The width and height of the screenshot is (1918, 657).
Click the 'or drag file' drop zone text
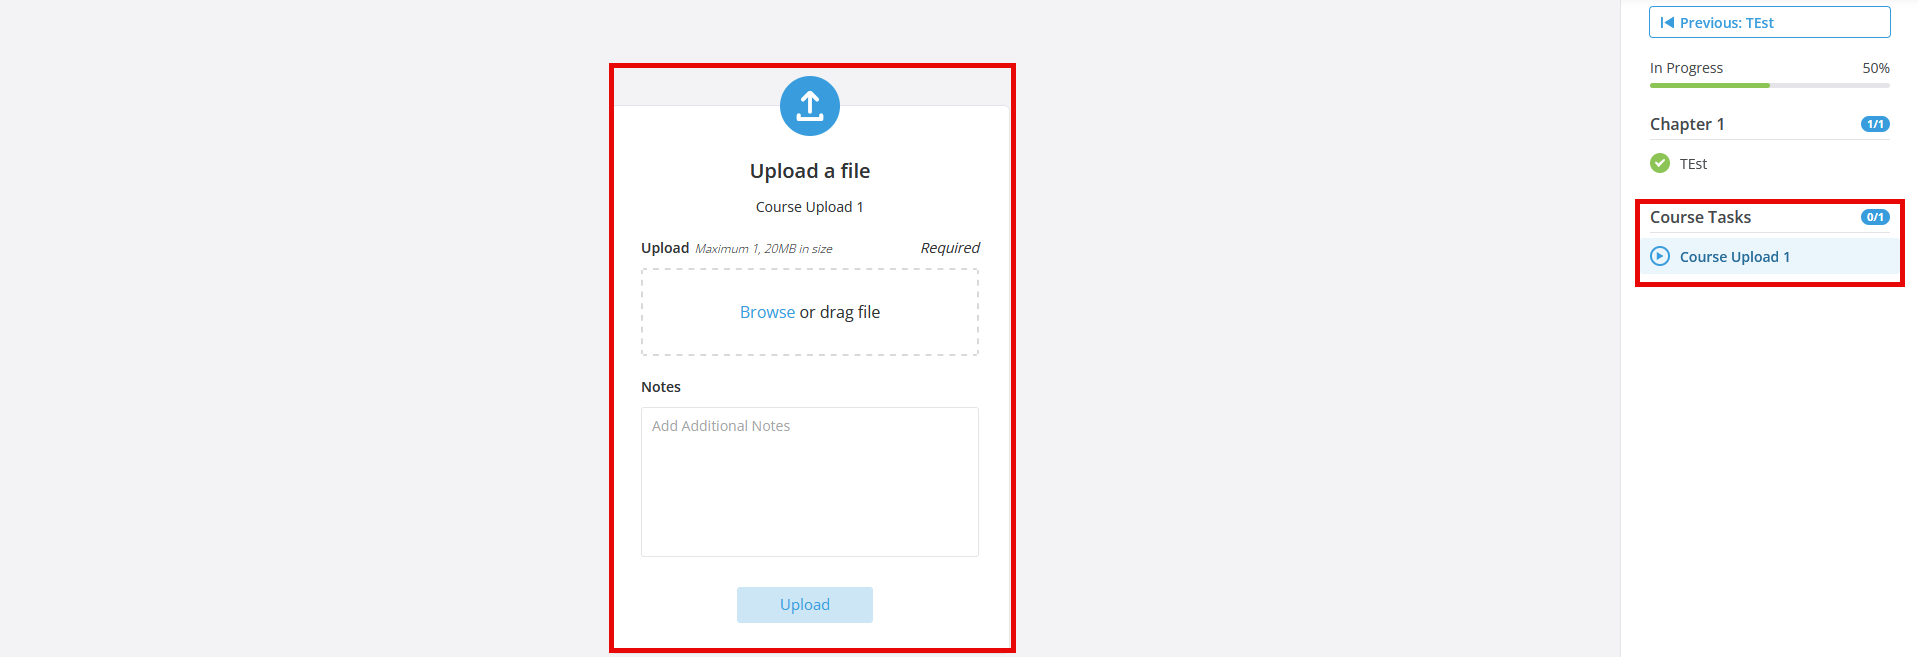pyautogui.click(x=840, y=312)
